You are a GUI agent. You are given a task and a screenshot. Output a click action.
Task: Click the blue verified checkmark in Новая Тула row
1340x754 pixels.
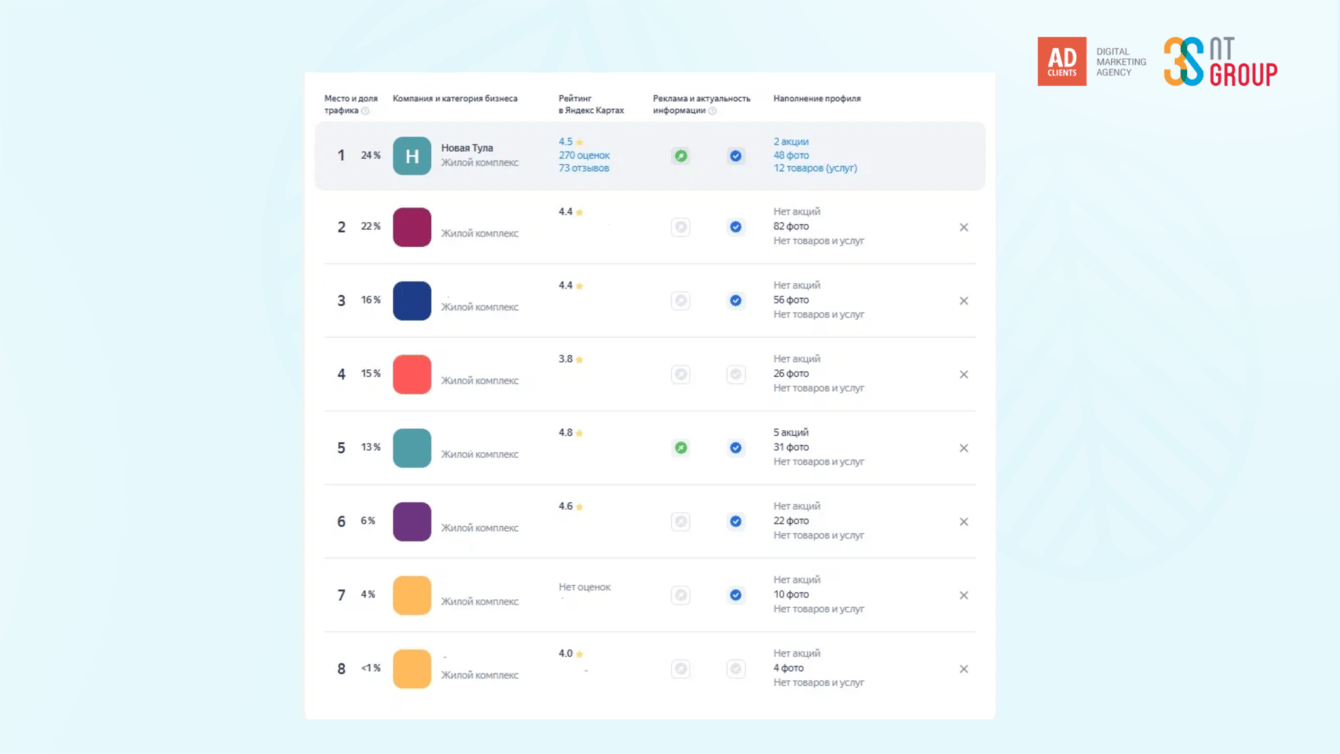[x=735, y=156]
